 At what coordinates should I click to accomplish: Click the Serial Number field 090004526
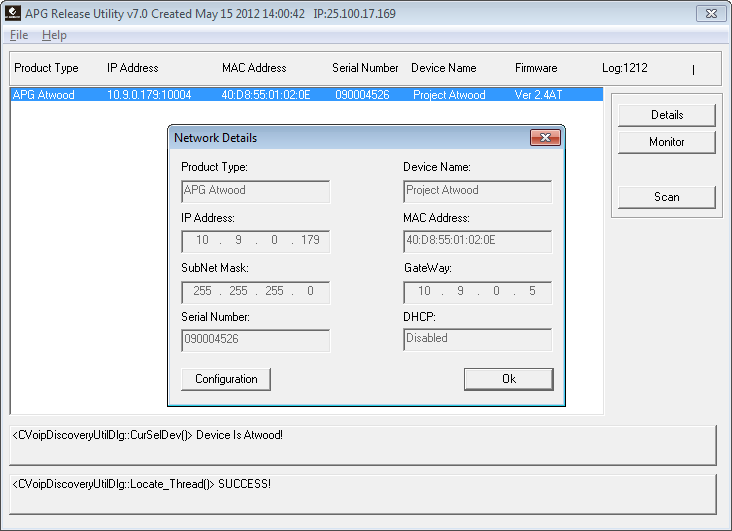click(255, 340)
